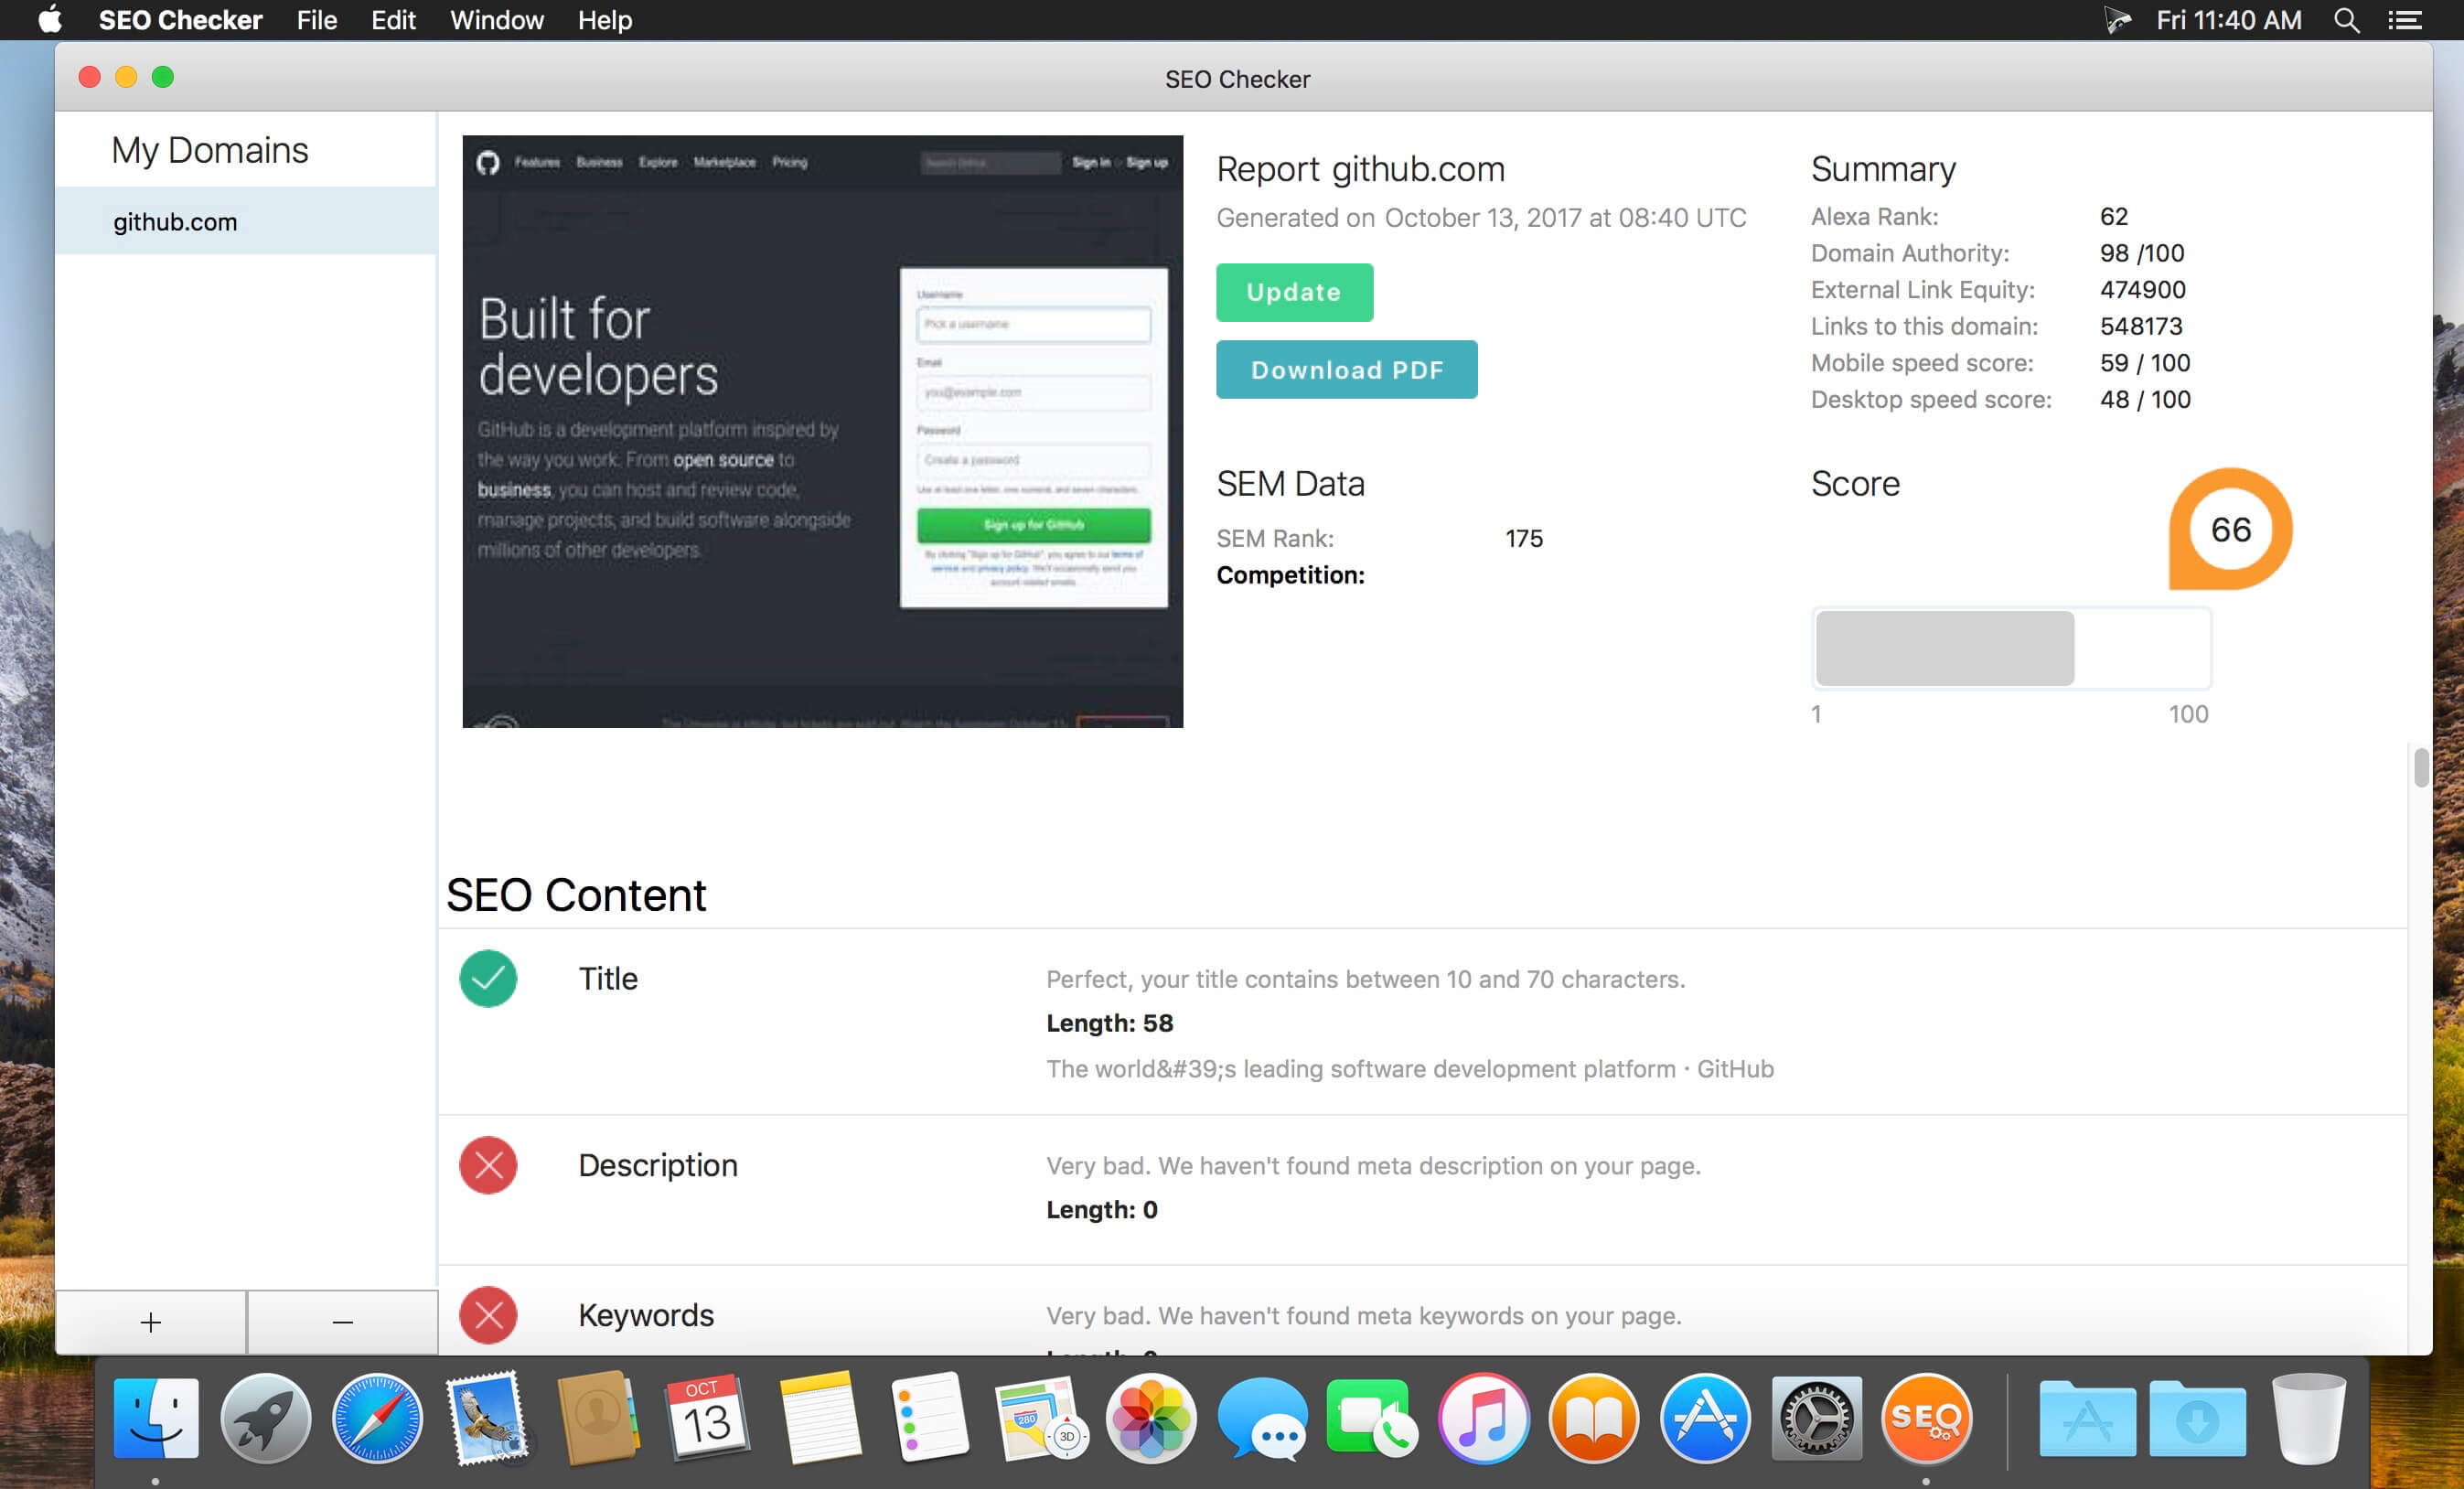Open Calendar showing Oct 13 in Dock
Viewport: 2464px width, 1489px height.
[708, 1417]
